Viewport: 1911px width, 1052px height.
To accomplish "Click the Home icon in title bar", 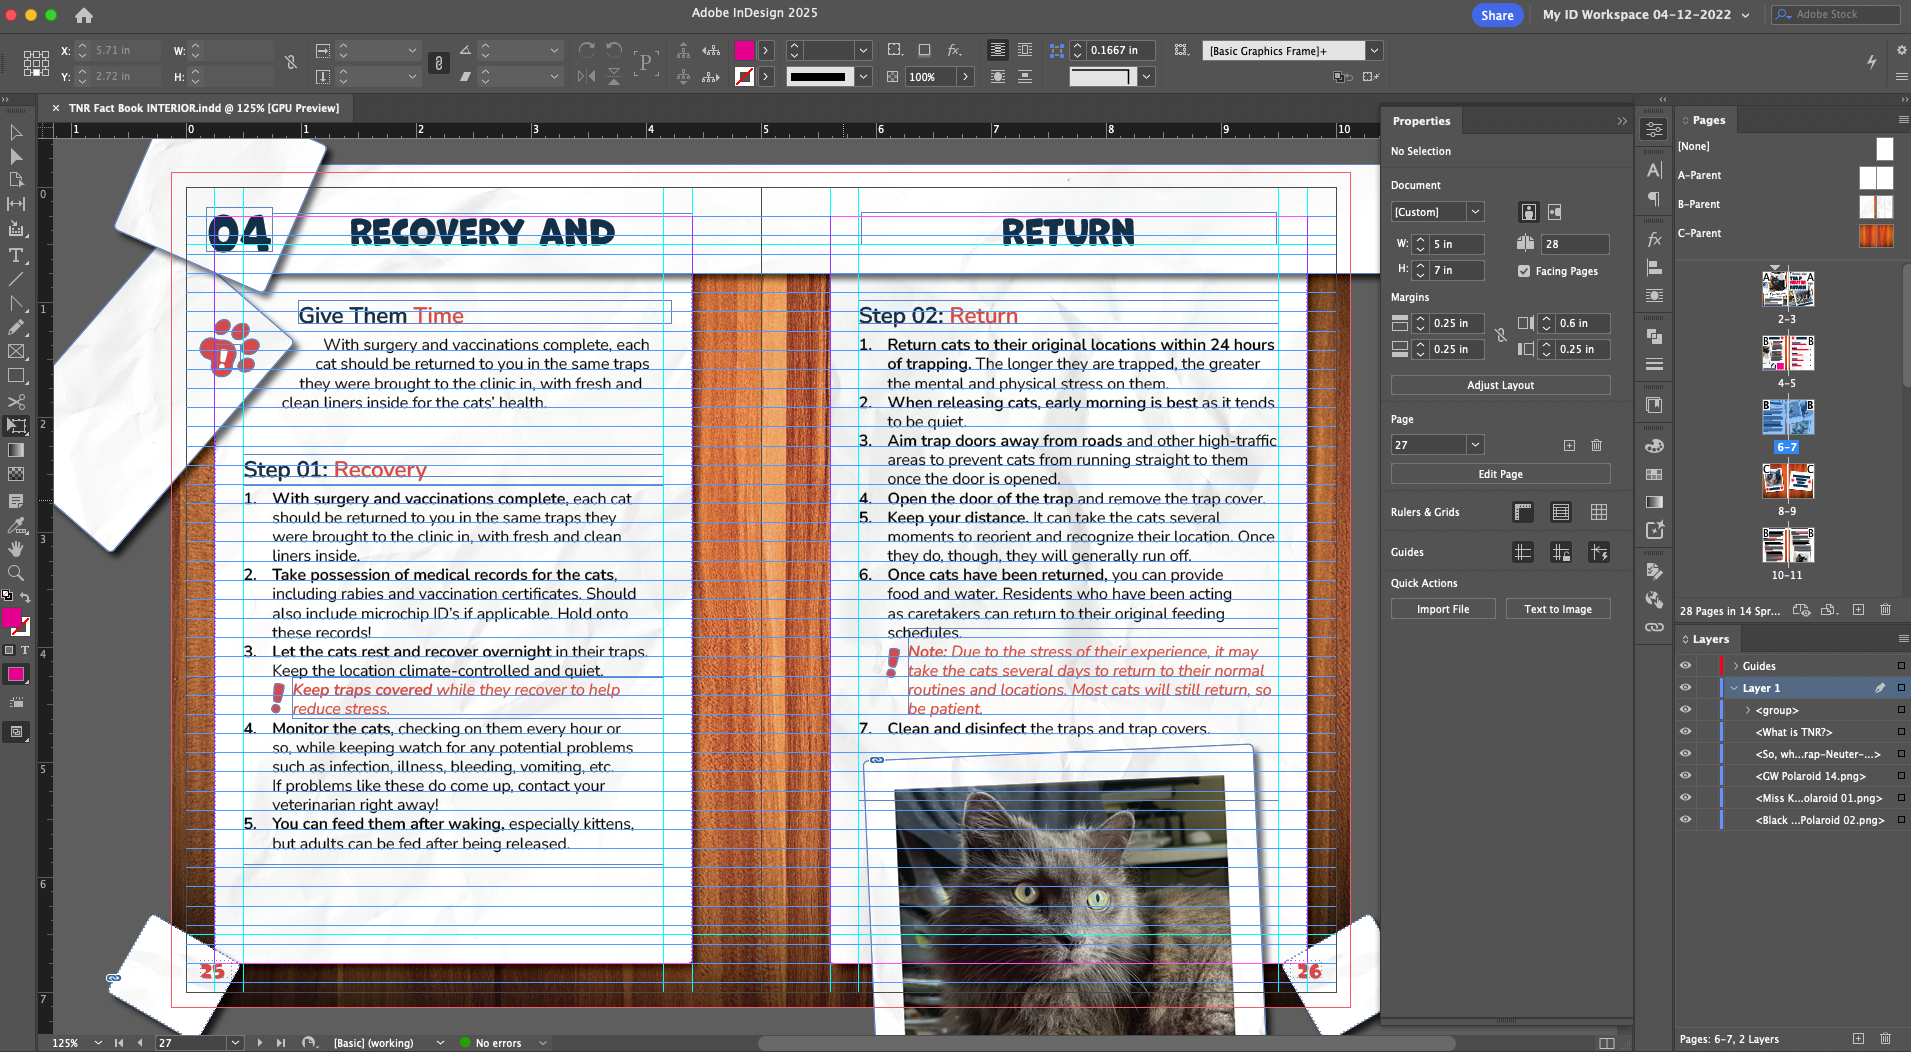I will (x=84, y=15).
